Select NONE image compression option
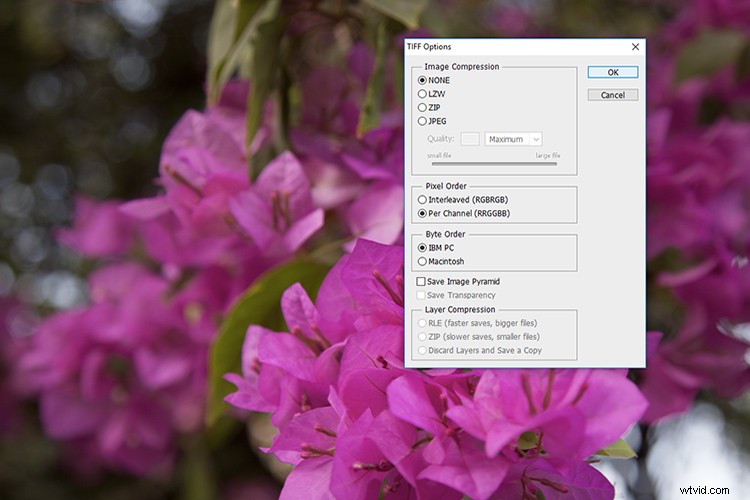750x500 pixels. pyautogui.click(x=422, y=79)
